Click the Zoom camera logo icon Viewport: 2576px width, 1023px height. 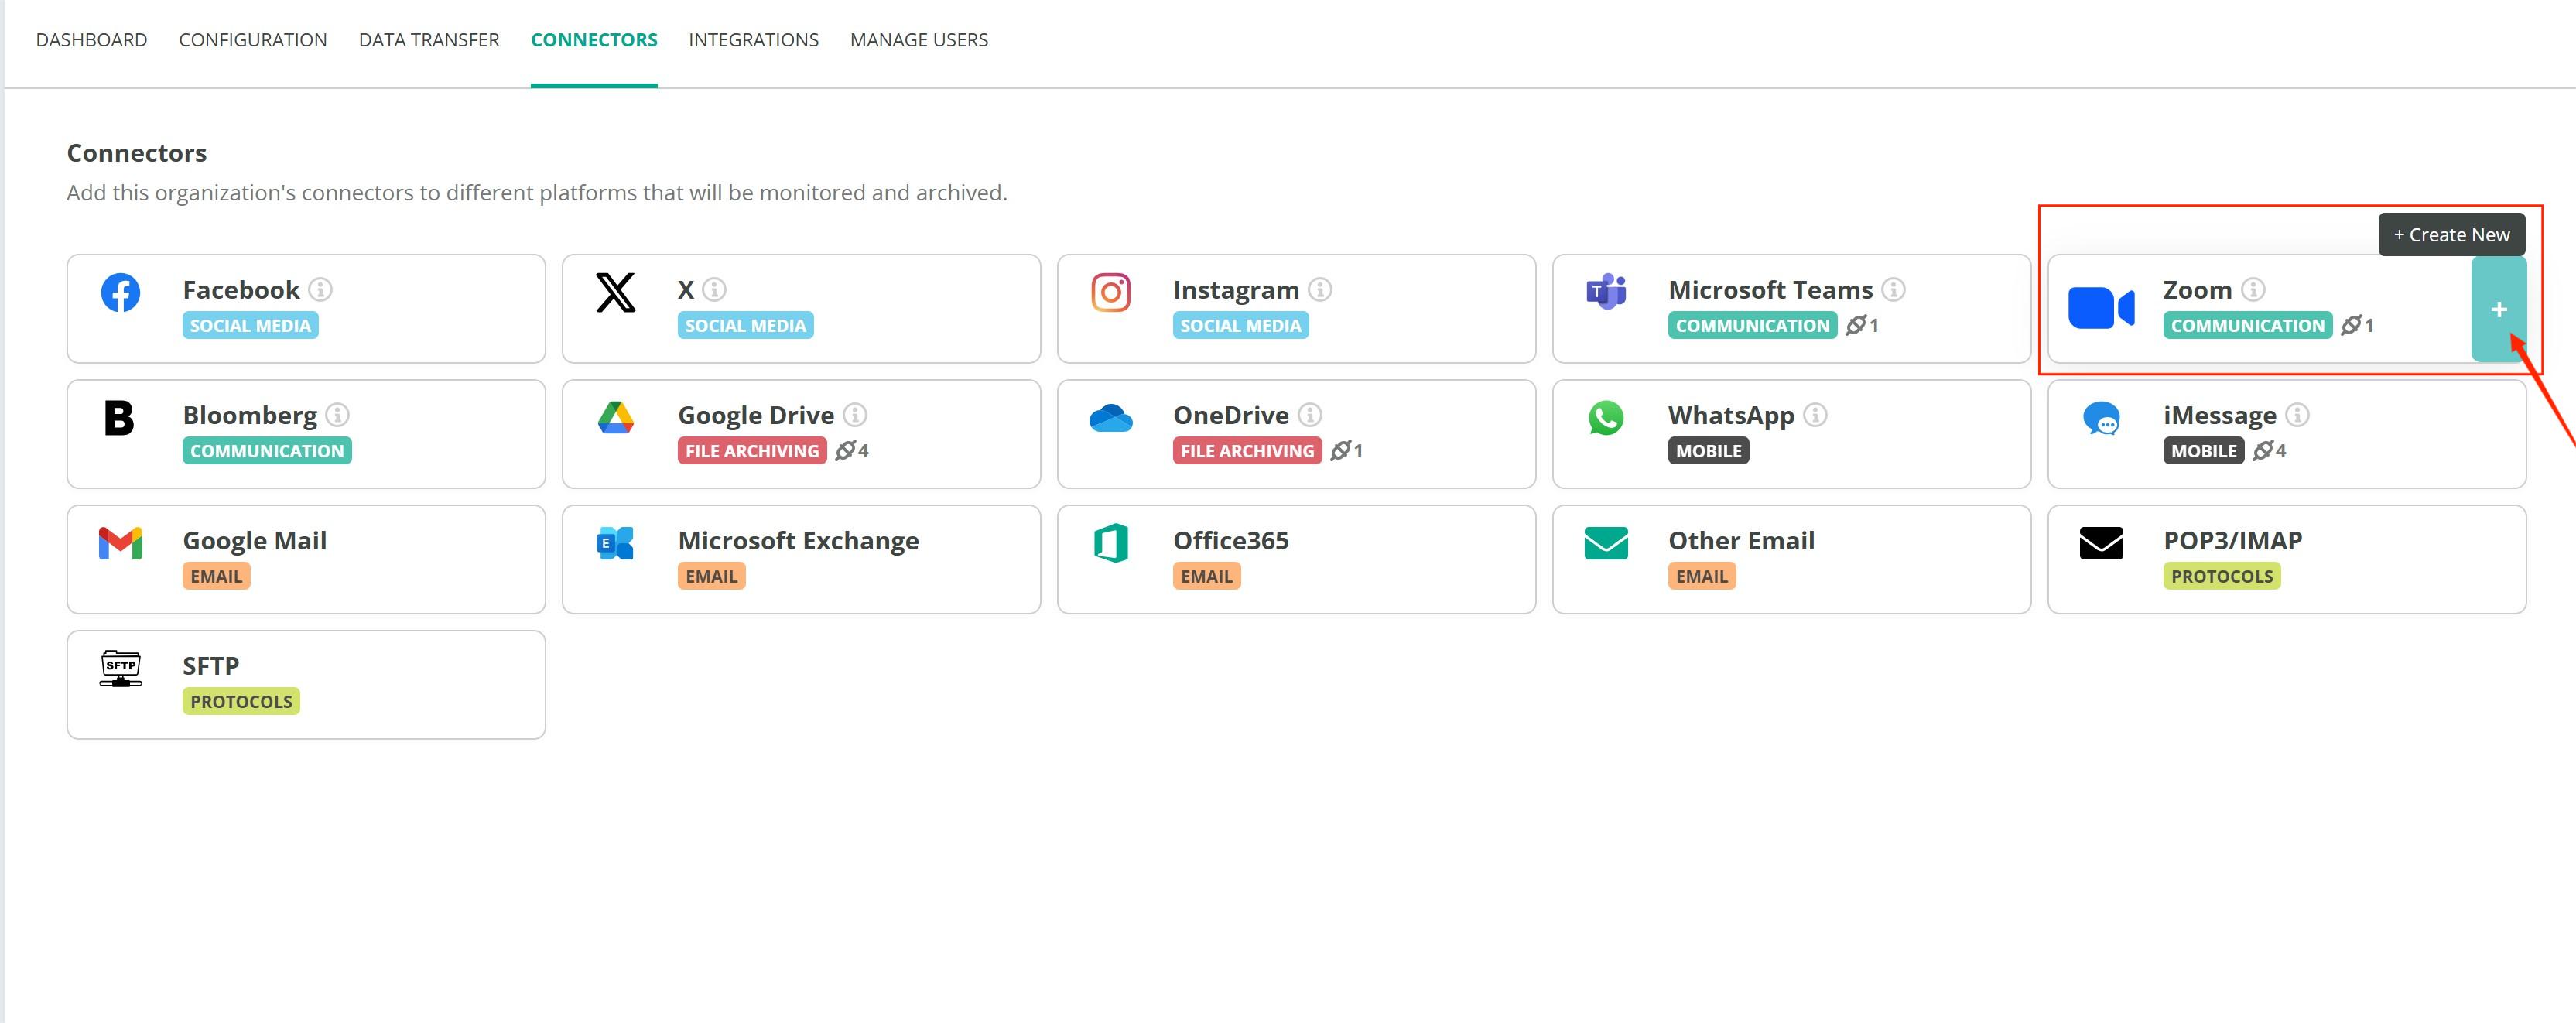2101,308
